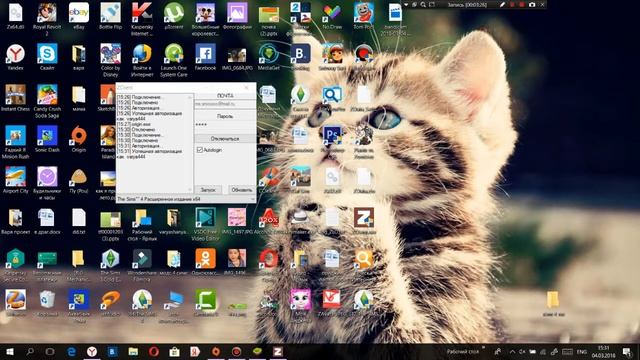The width and height of the screenshot is (640, 360).
Task: Expand the game selection dropdown in ZClient
Action: coord(253,199)
